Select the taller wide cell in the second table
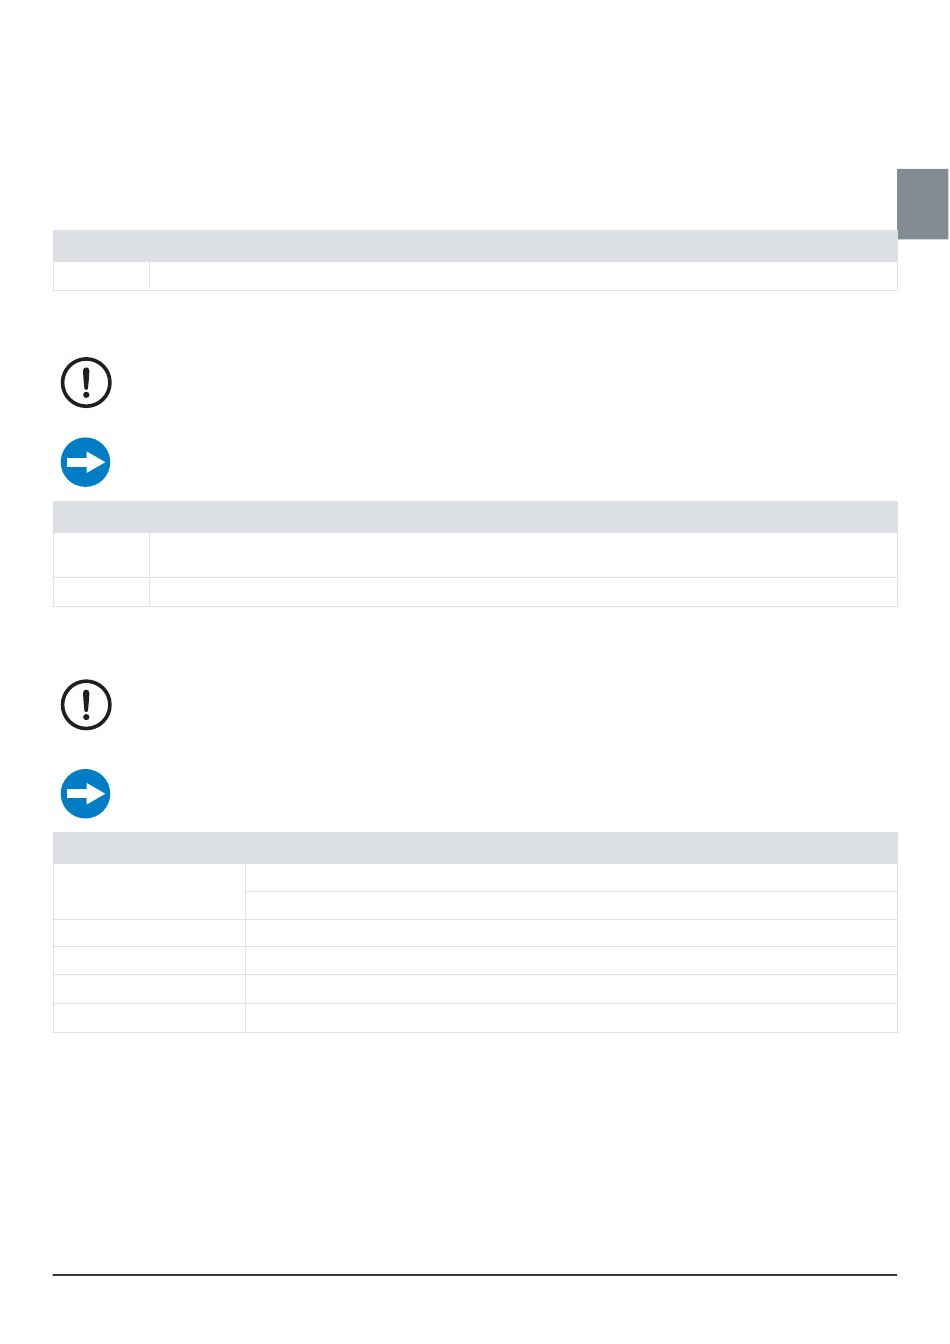The width and height of the screenshot is (950, 1344). tap(523, 555)
